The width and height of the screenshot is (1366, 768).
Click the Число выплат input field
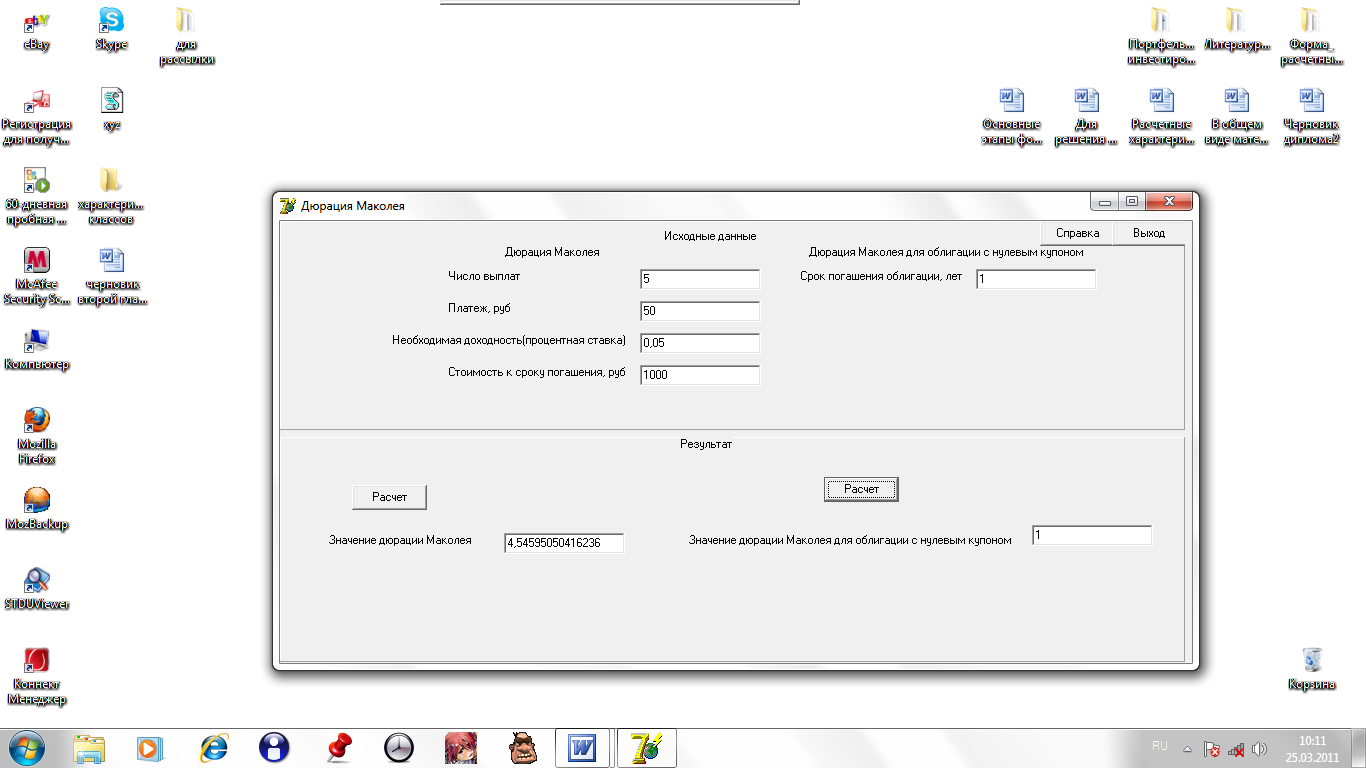(700, 279)
